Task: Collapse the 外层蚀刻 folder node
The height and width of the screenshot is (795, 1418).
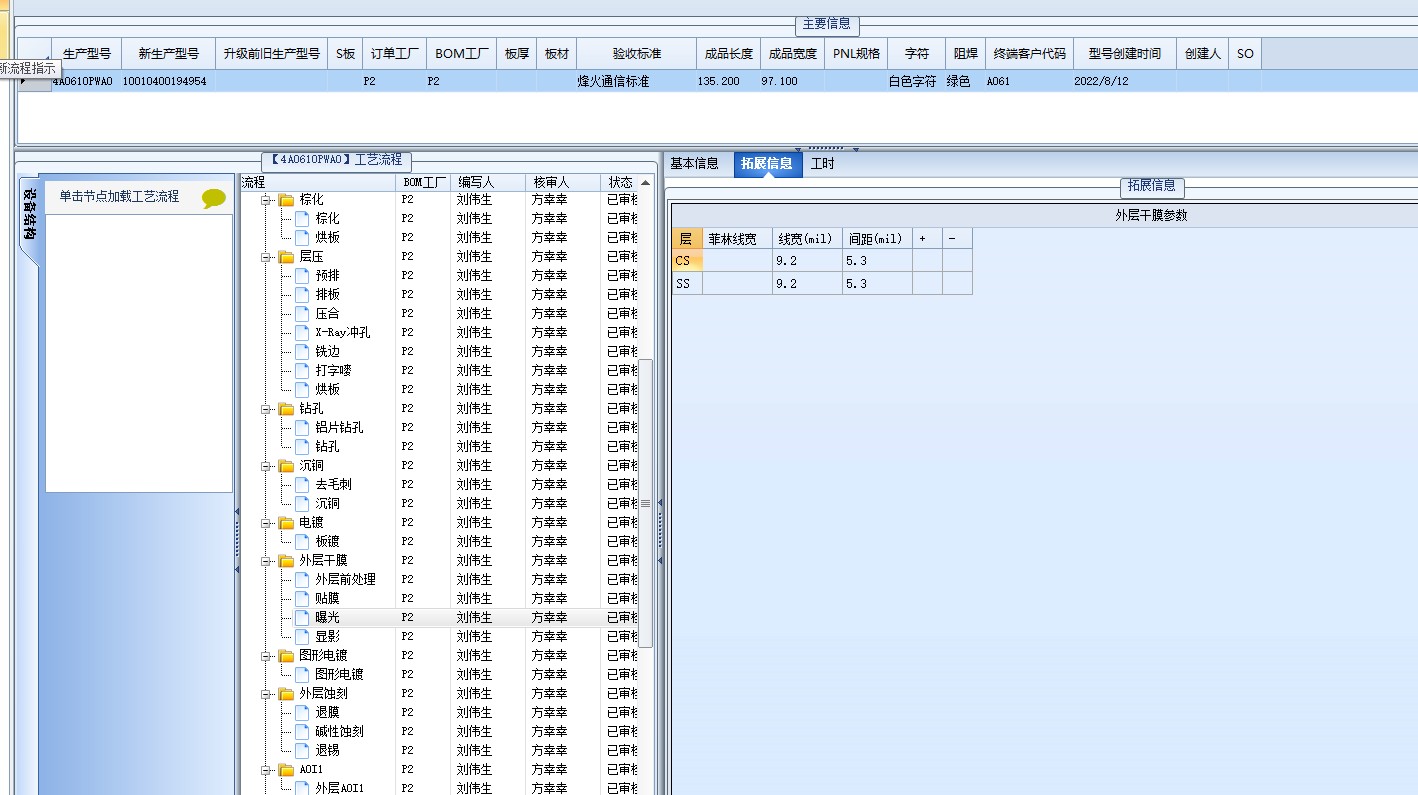Action: pyautogui.click(x=267, y=694)
